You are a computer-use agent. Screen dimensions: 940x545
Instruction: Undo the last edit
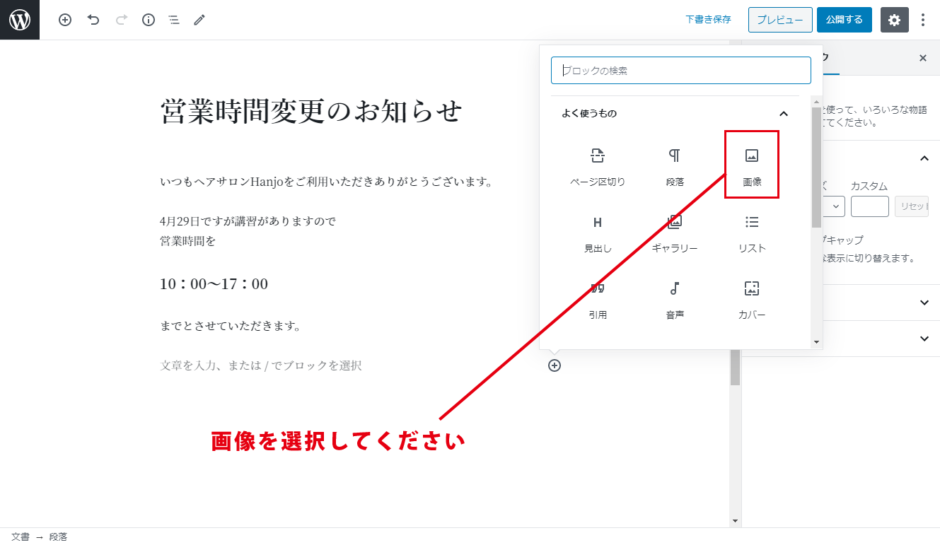(93, 20)
